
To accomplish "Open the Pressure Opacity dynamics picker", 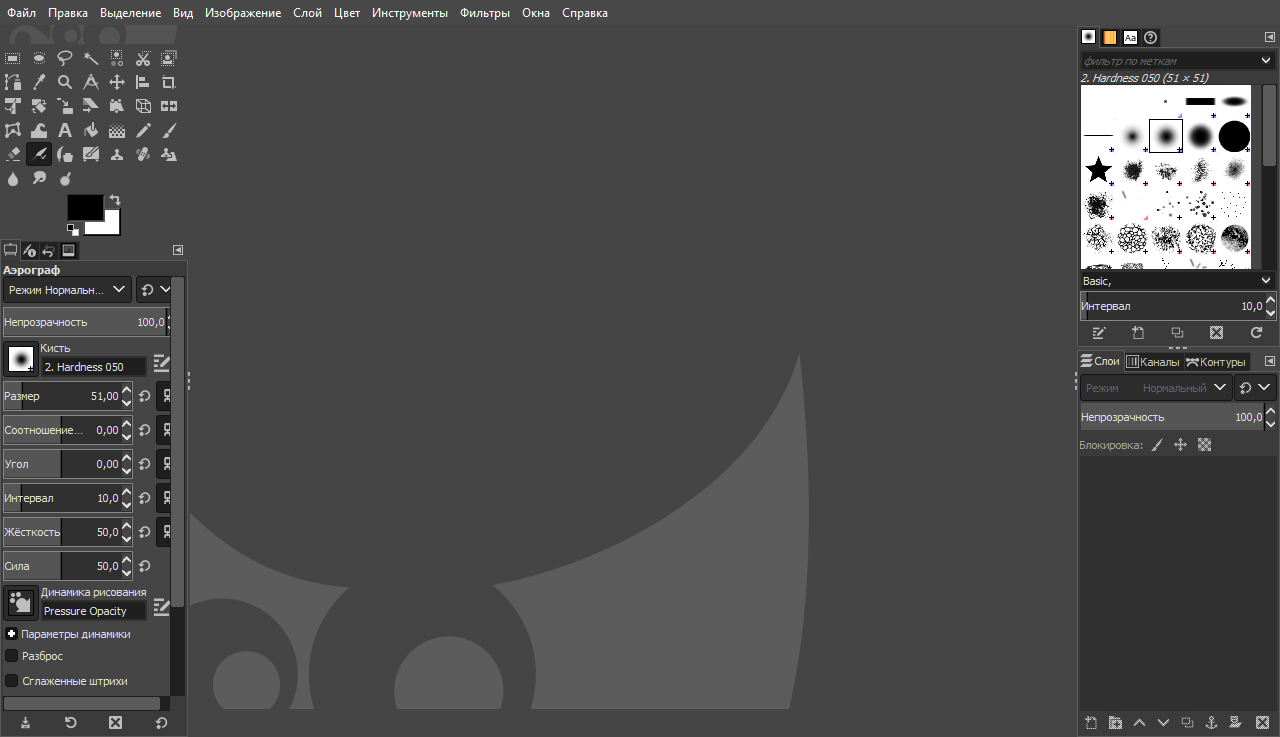I will (21, 602).
